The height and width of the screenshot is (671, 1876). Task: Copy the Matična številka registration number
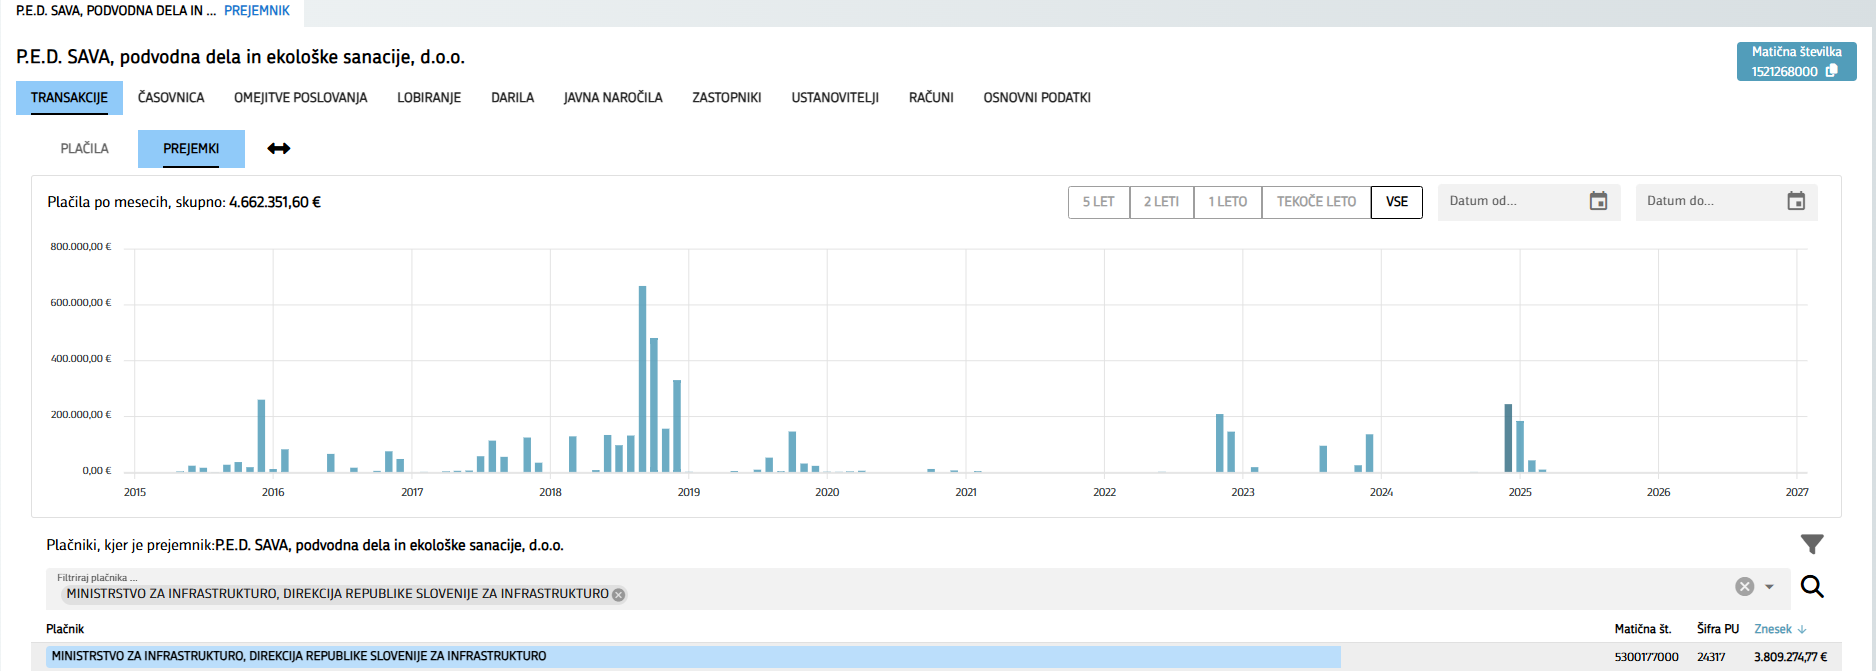[1831, 71]
